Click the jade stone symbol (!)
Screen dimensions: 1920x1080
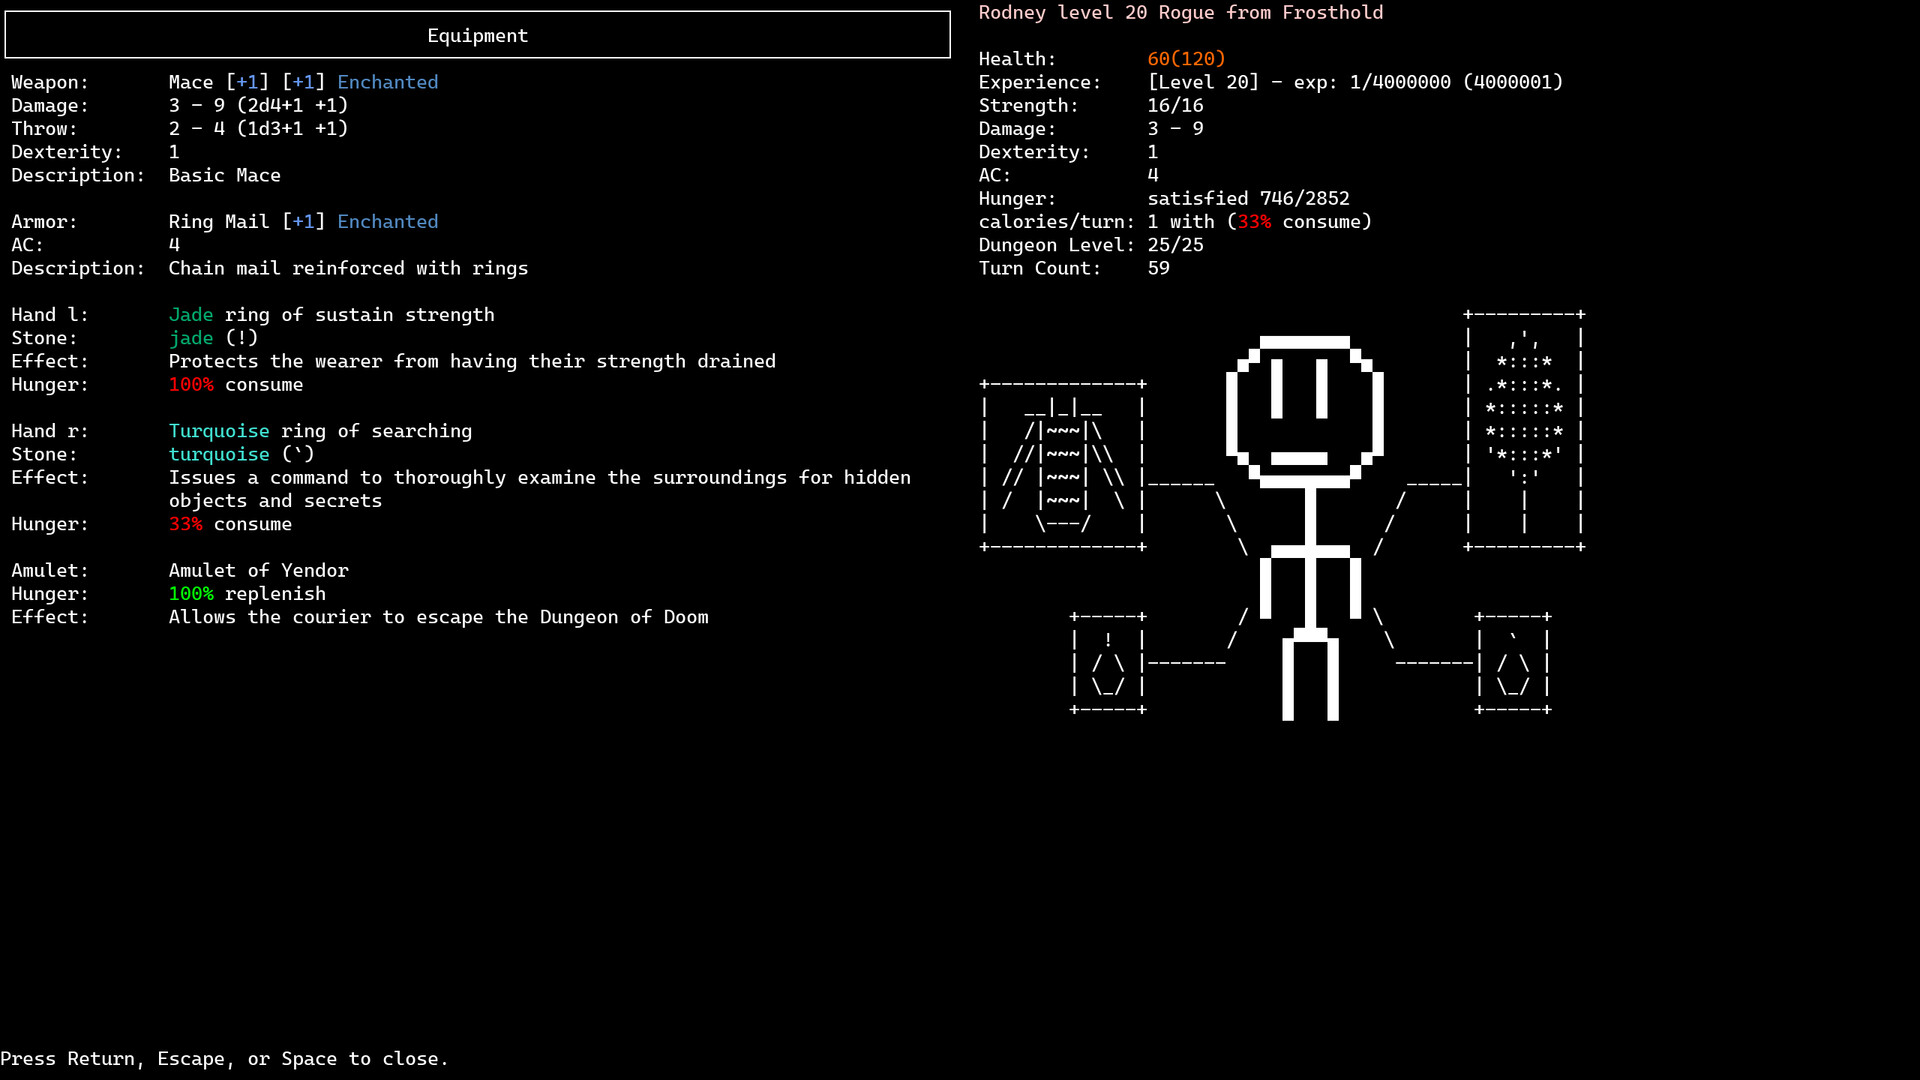pos(241,338)
